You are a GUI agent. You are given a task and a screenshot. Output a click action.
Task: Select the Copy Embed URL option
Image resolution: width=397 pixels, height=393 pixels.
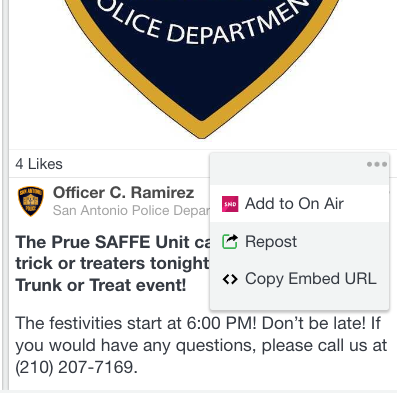[x=299, y=279]
